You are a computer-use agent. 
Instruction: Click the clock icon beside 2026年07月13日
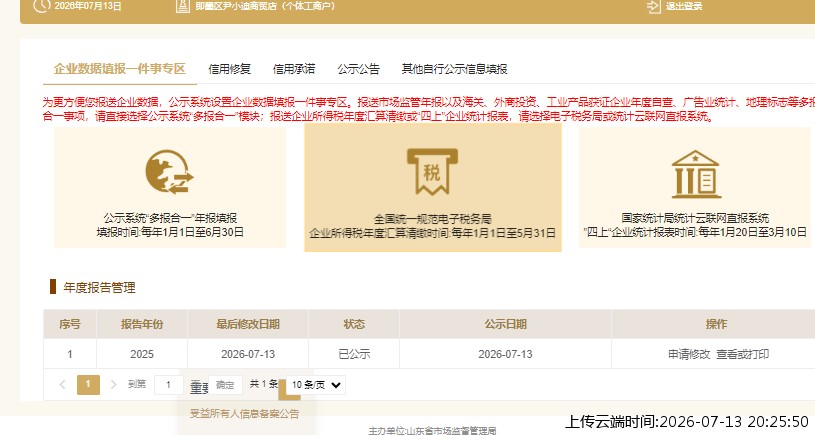click(41, 6)
